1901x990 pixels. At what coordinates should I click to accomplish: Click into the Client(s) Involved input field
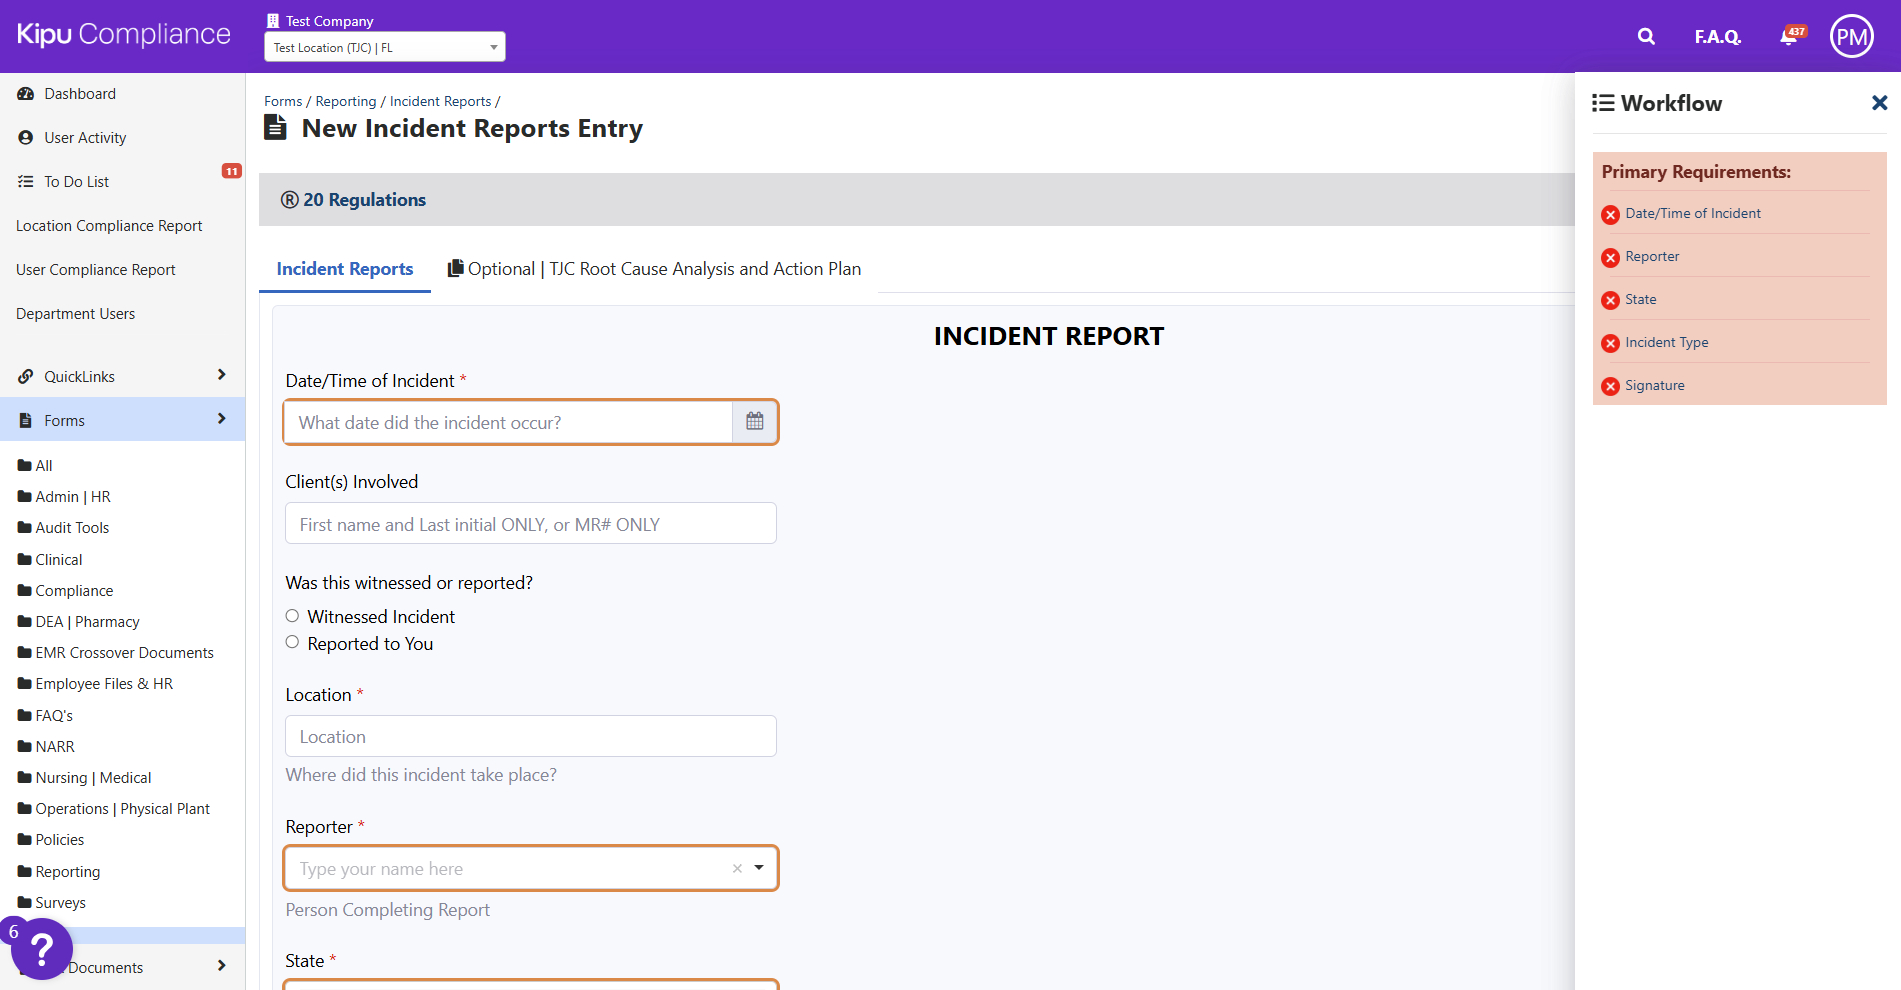pos(531,524)
